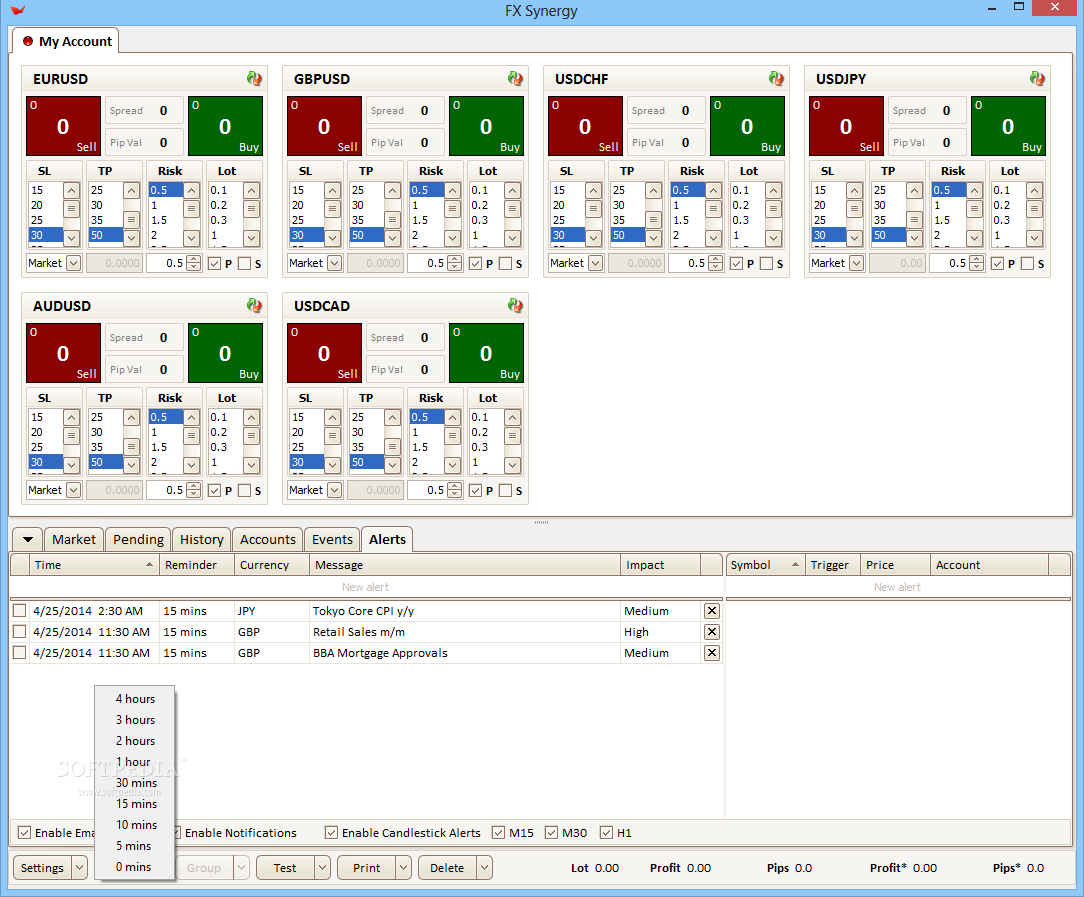
Task: Open the GBPUSD Market order type dropdown
Action: pos(335,263)
